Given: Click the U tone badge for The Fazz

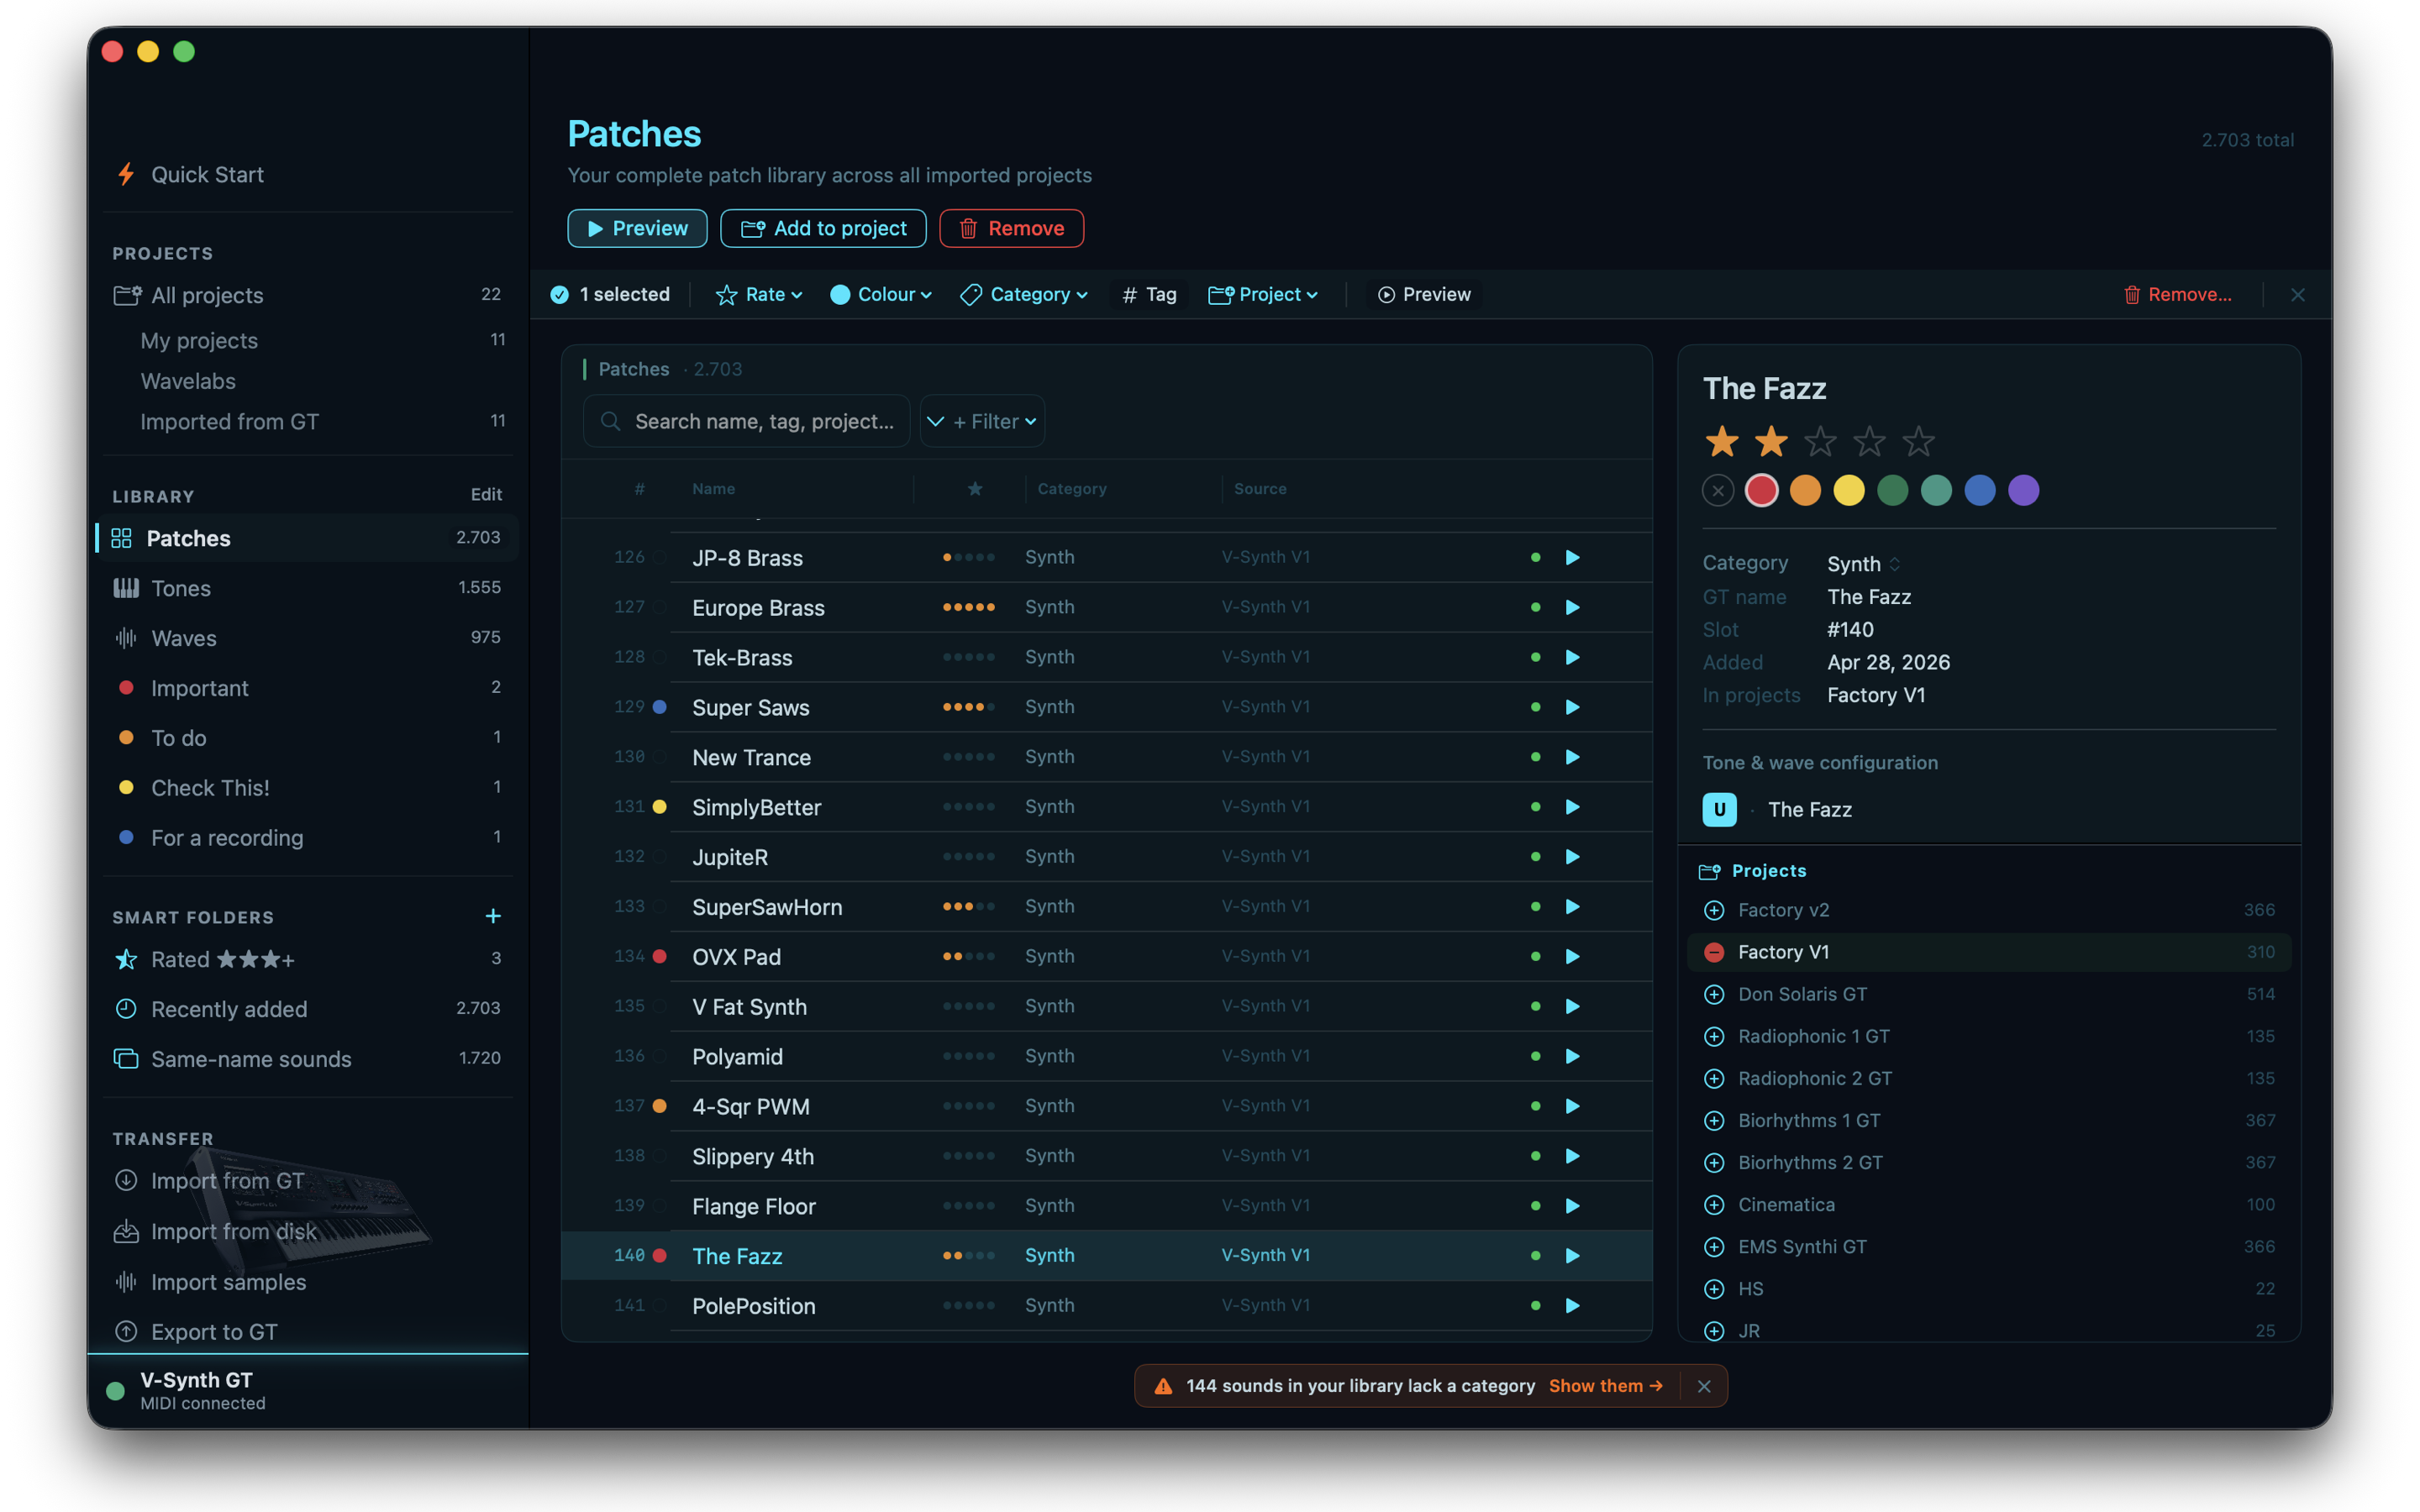Looking at the screenshot, I should pos(1719,810).
